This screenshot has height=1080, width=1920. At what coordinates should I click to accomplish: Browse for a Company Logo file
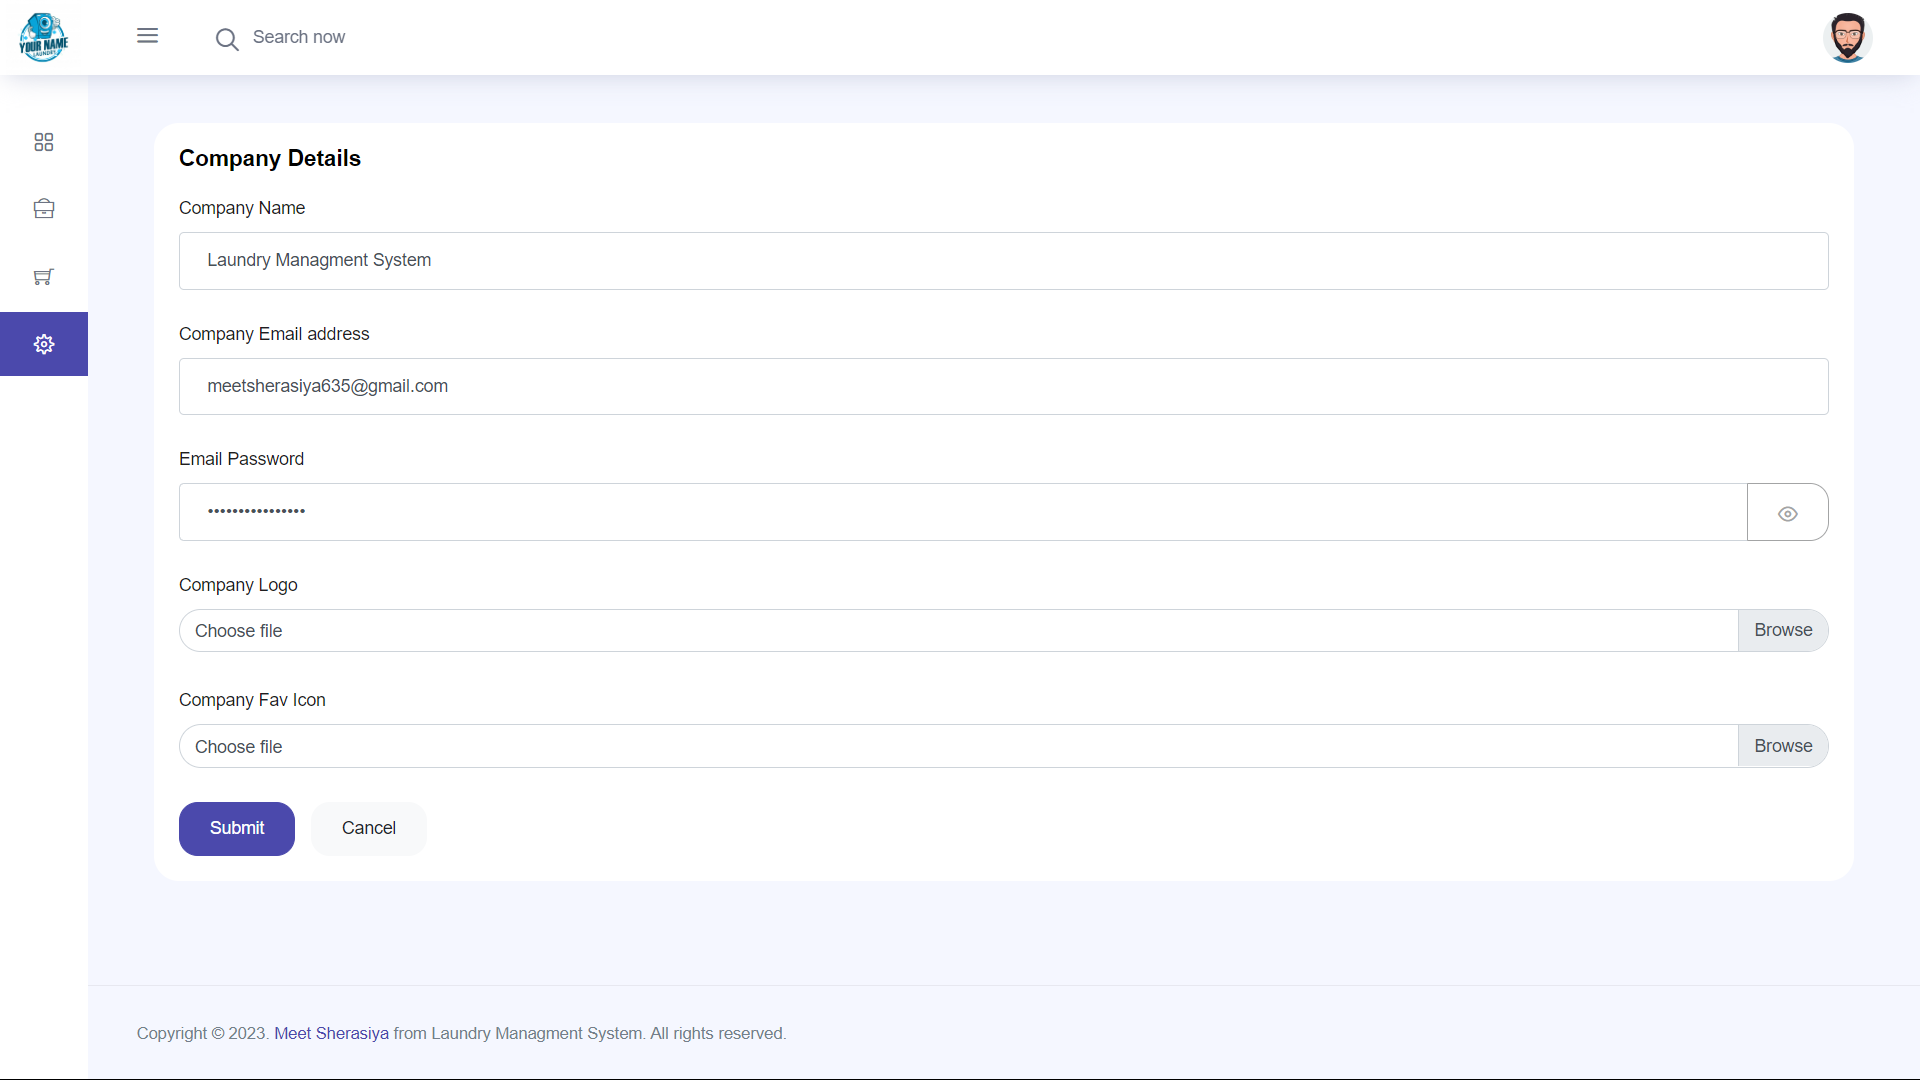[1782, 631]
